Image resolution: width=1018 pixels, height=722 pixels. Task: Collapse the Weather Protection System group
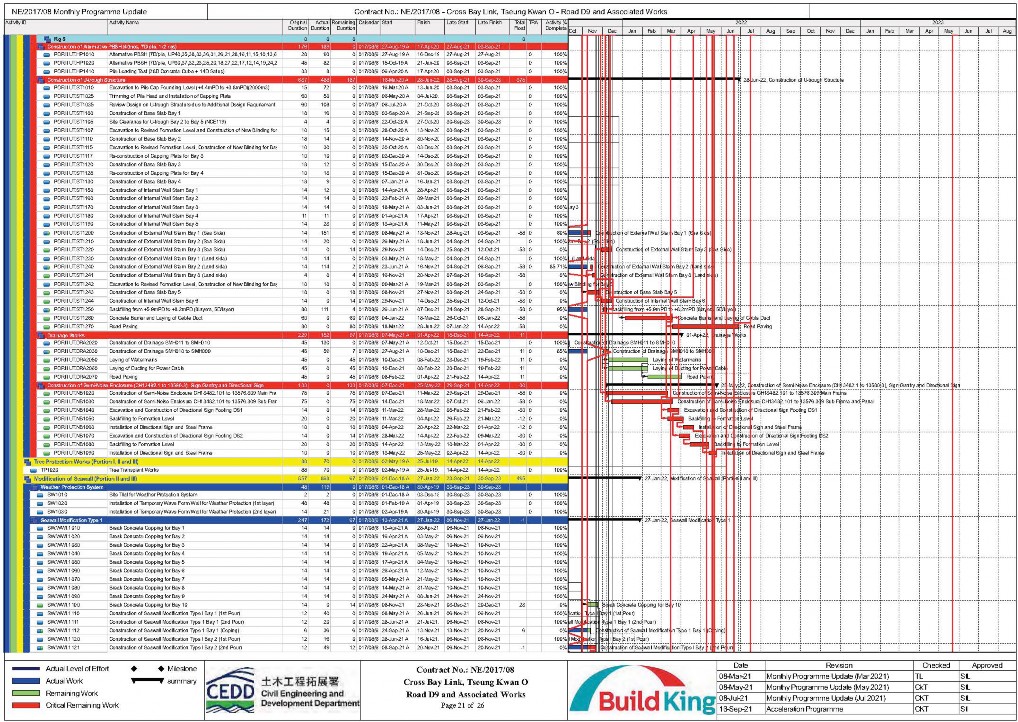32,486
